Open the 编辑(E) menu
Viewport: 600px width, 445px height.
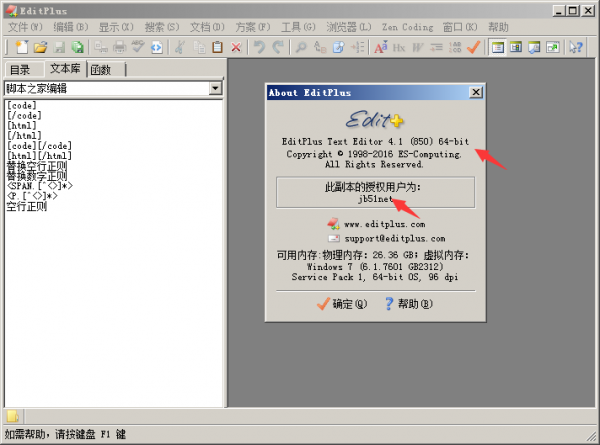click(71, 27)
